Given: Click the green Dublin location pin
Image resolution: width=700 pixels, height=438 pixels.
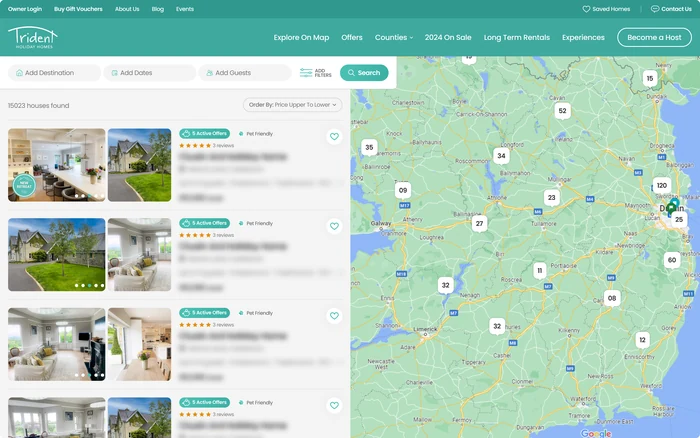Looking at the screenshot, I should tap(671, 209).
